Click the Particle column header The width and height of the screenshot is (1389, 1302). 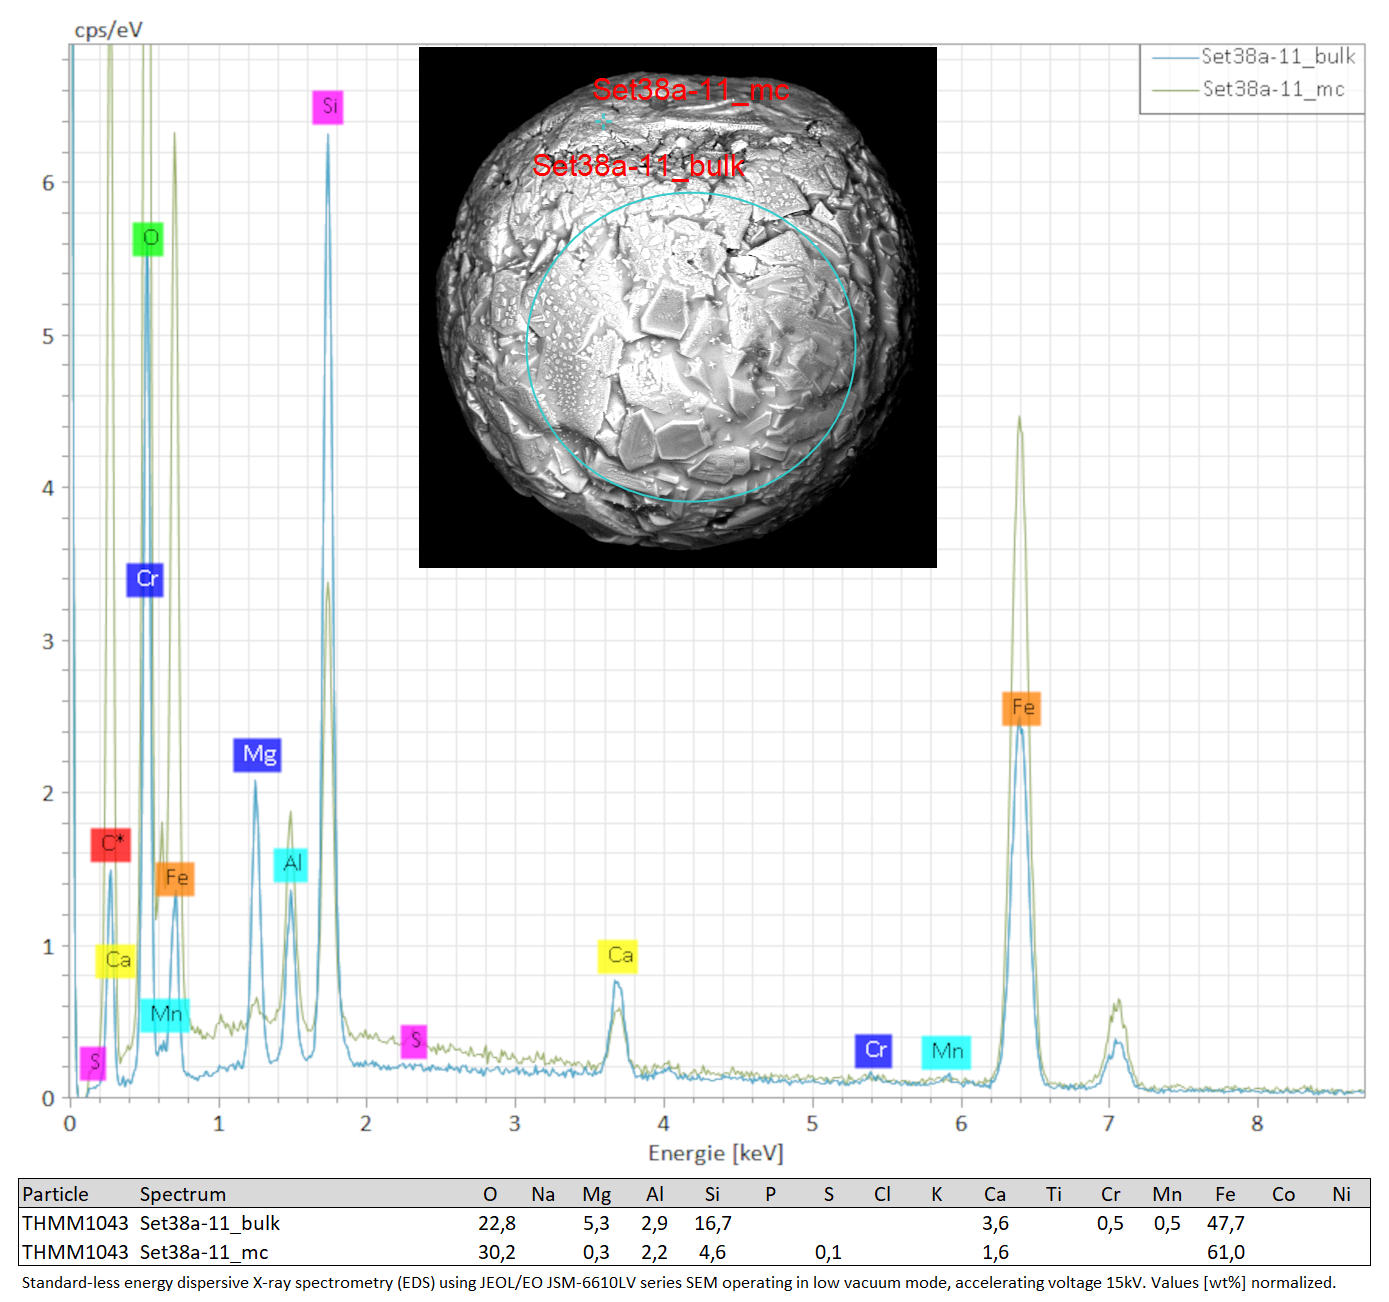(55, 1194)
